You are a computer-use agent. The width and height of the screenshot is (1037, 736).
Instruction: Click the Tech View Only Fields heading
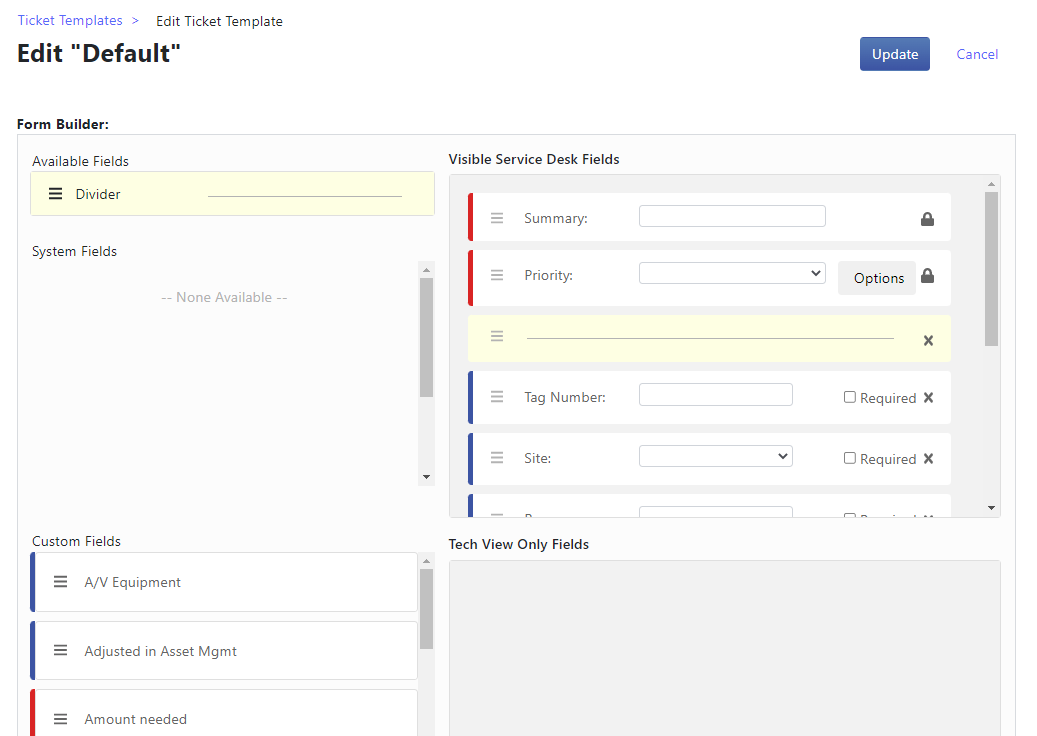click(518, 544)
